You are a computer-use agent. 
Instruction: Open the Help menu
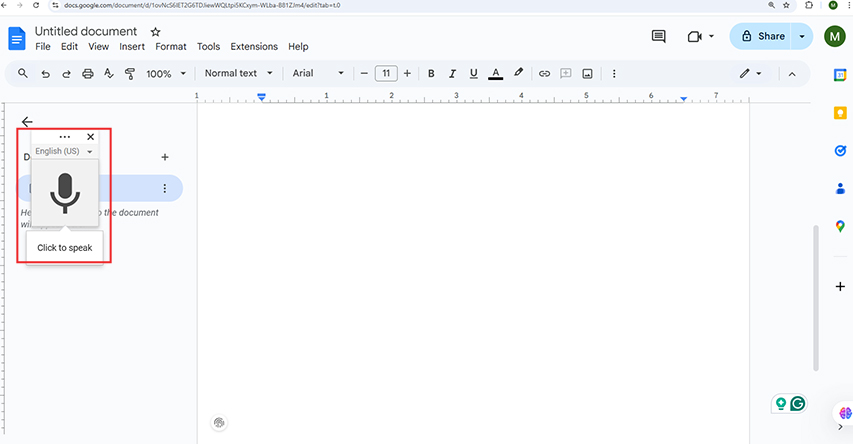298,47
